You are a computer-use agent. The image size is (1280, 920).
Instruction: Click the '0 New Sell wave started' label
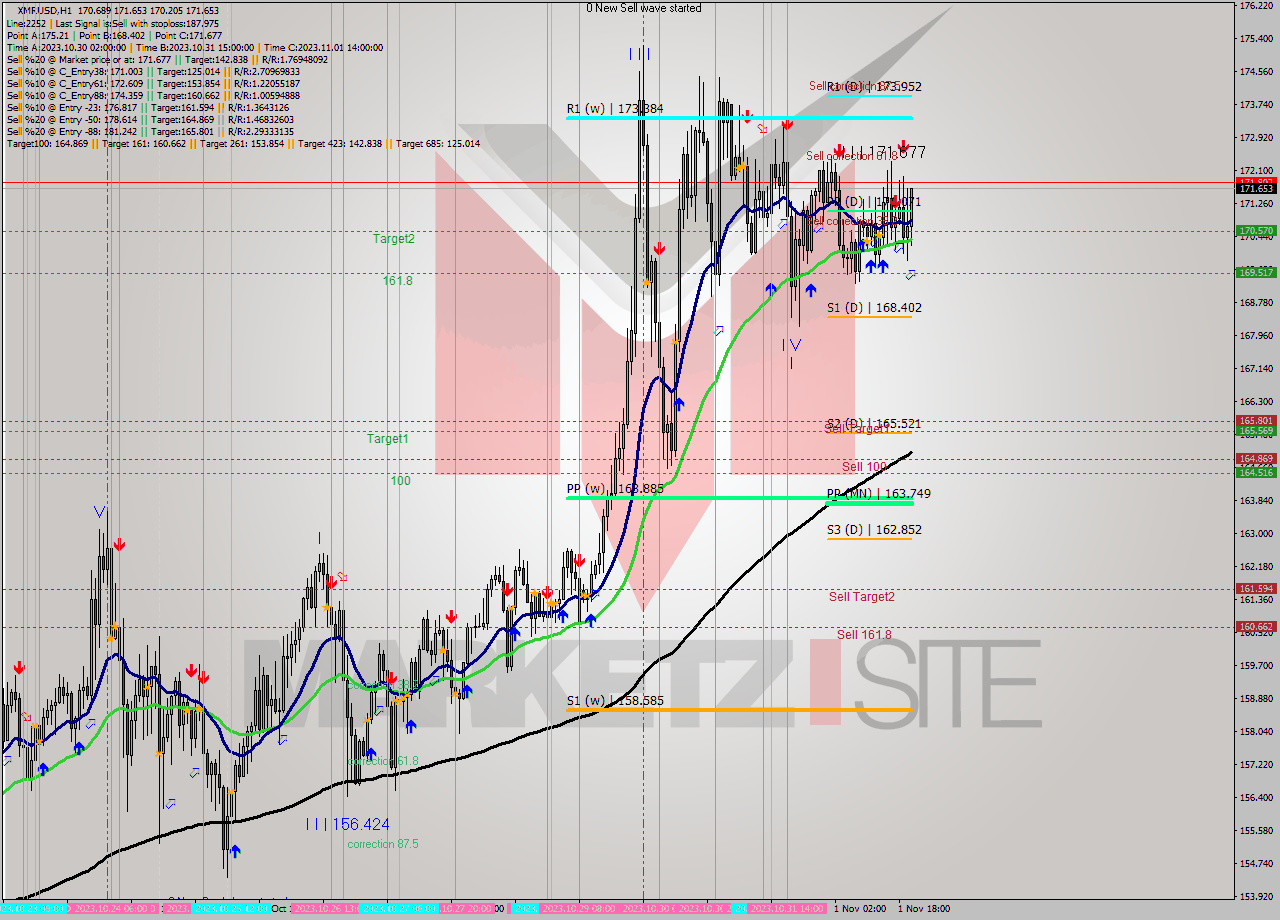644,8
